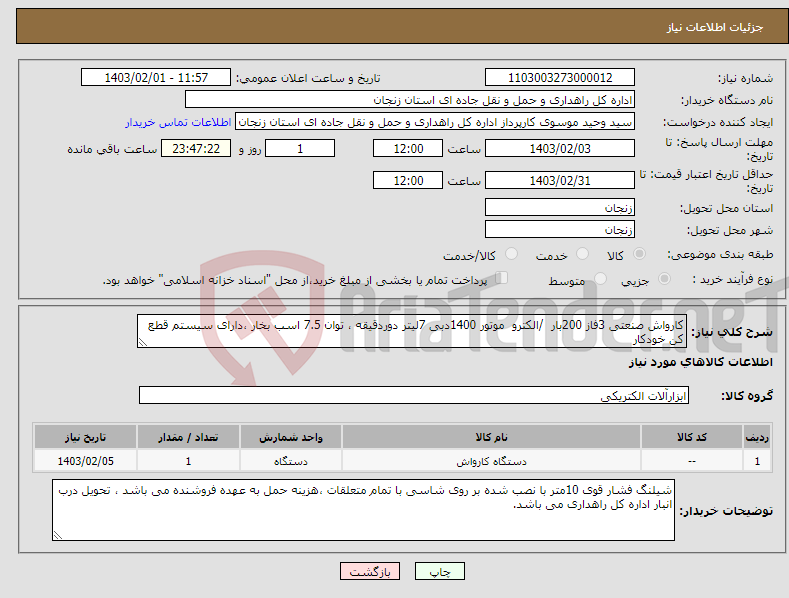Click the resize handle of buyer notes box

(x=58, y=535)
